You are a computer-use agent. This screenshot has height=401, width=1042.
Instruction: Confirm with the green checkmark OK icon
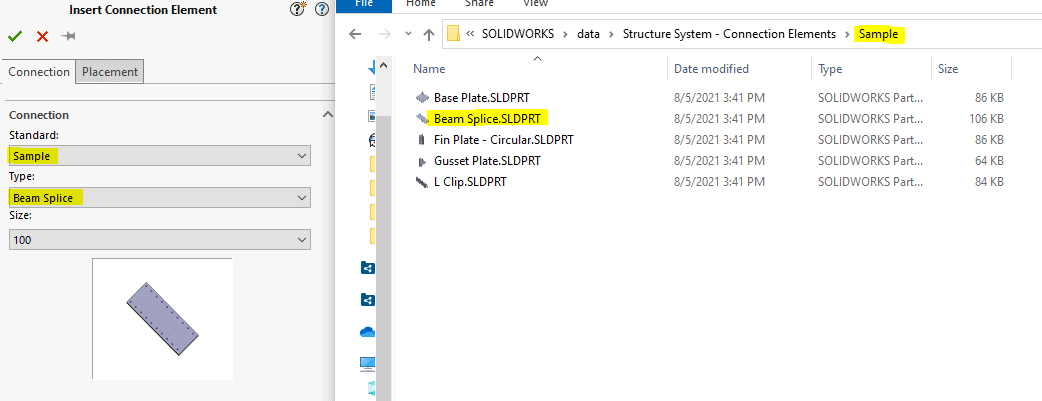[14, 36]
